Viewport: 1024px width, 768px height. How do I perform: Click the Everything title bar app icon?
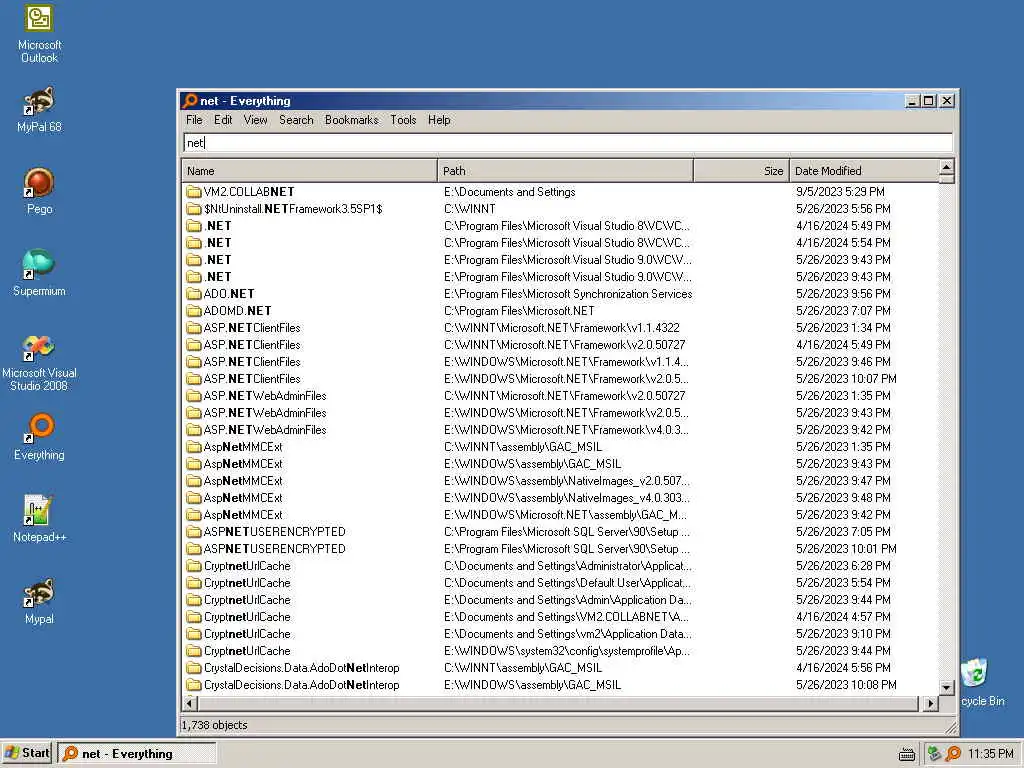(190, 101)
